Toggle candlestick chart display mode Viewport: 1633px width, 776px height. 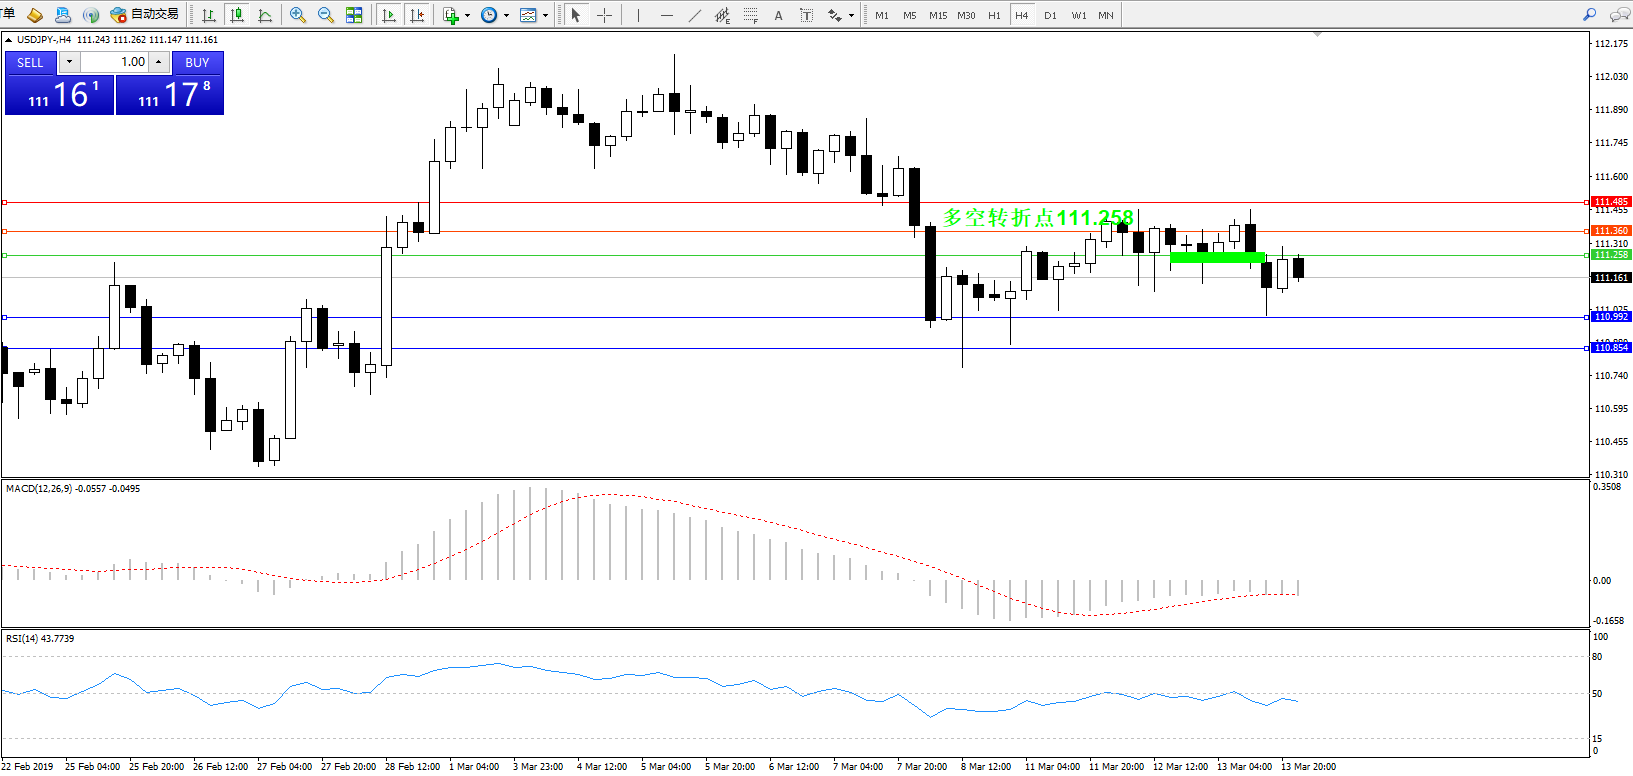click(237, 15)
